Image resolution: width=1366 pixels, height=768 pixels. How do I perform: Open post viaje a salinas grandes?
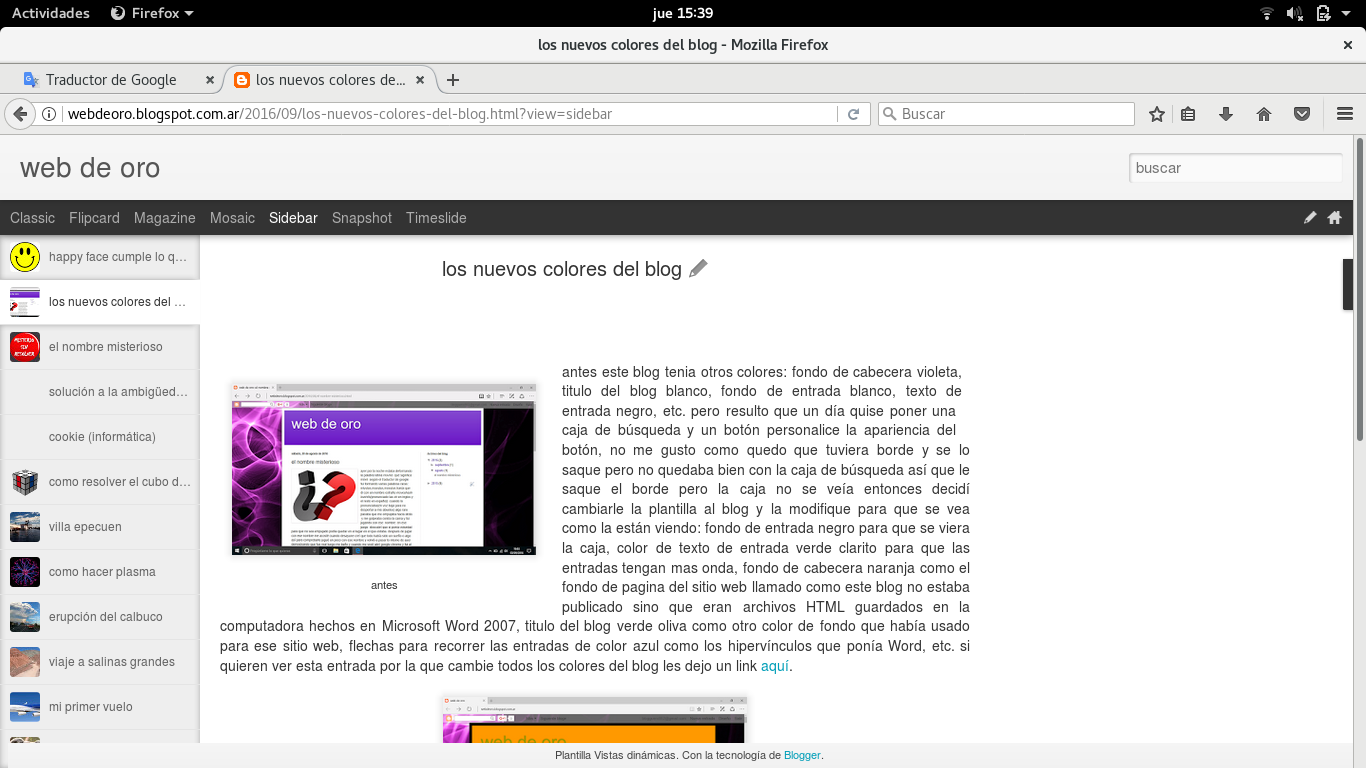[100, 662]
